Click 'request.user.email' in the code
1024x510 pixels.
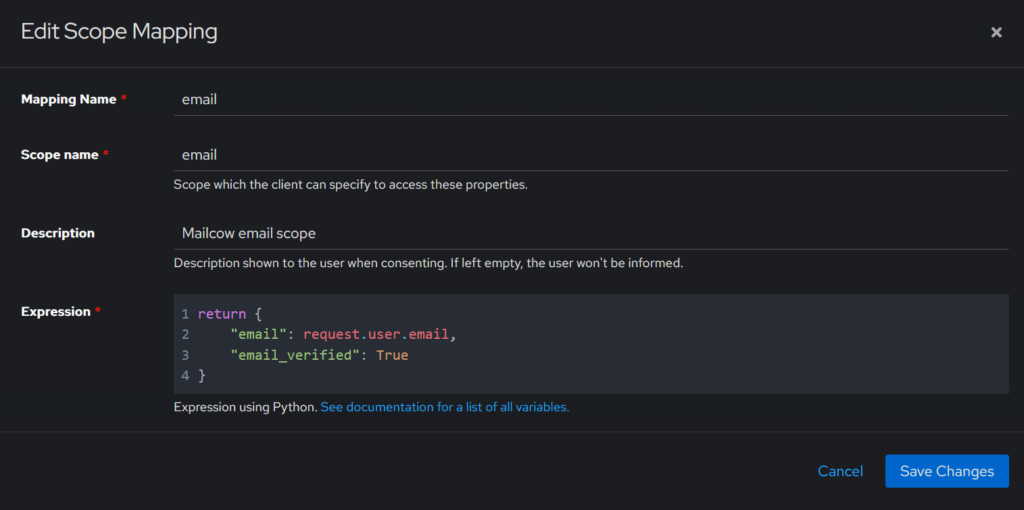tap(376, 334)
